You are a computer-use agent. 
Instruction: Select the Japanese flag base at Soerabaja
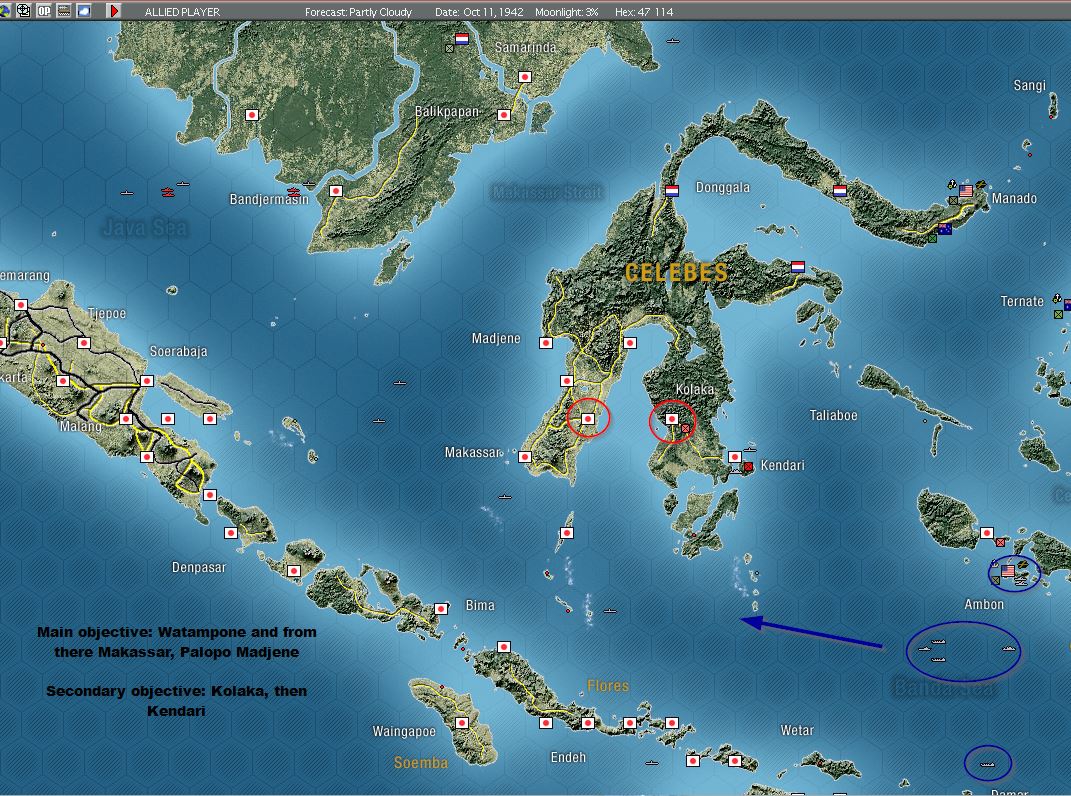coord(147,381)
